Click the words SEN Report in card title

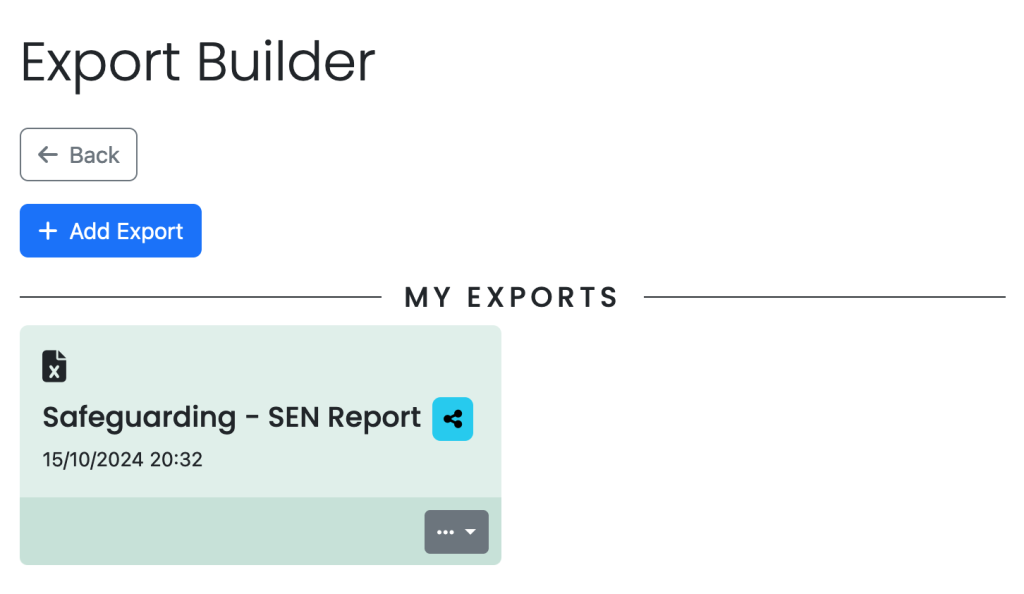pyautogui.click(x=344, y=418)
